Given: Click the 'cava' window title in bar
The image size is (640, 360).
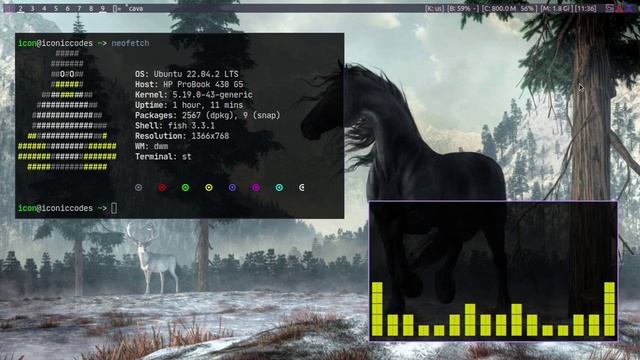Looking at the screenshot, I should (136, 8).
